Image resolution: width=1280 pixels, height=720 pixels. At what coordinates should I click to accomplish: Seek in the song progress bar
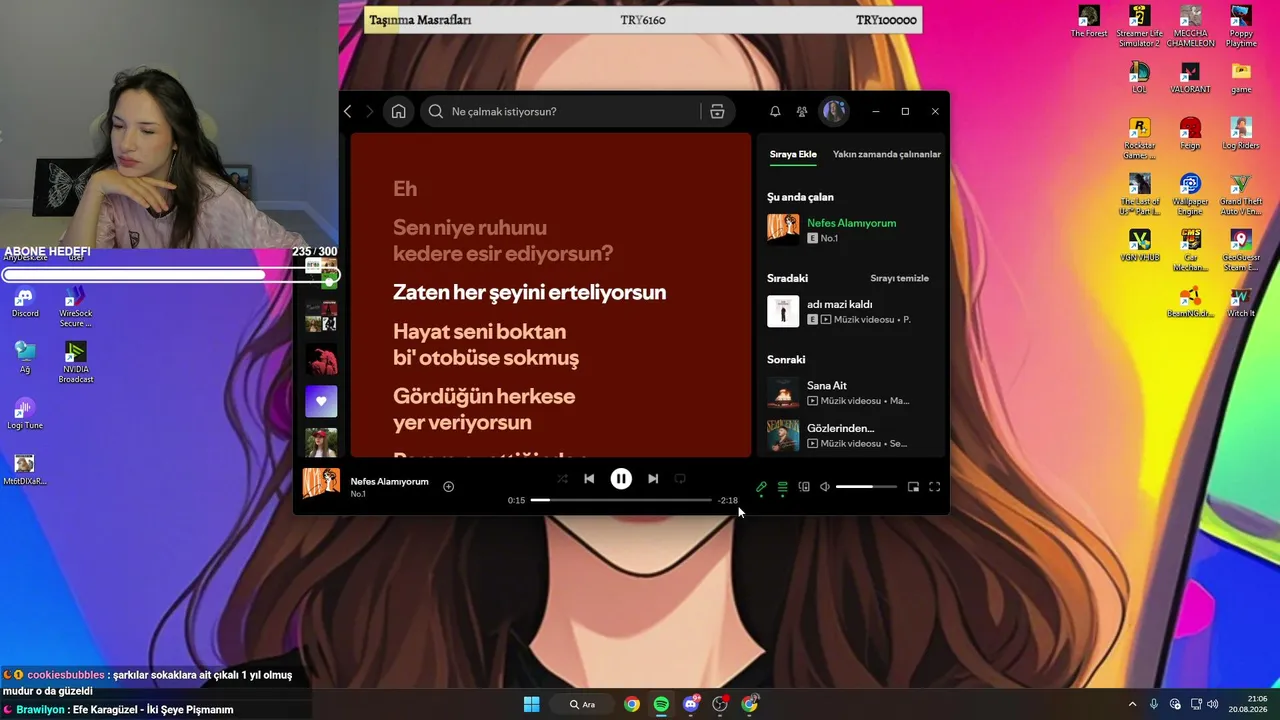(621, 500)
